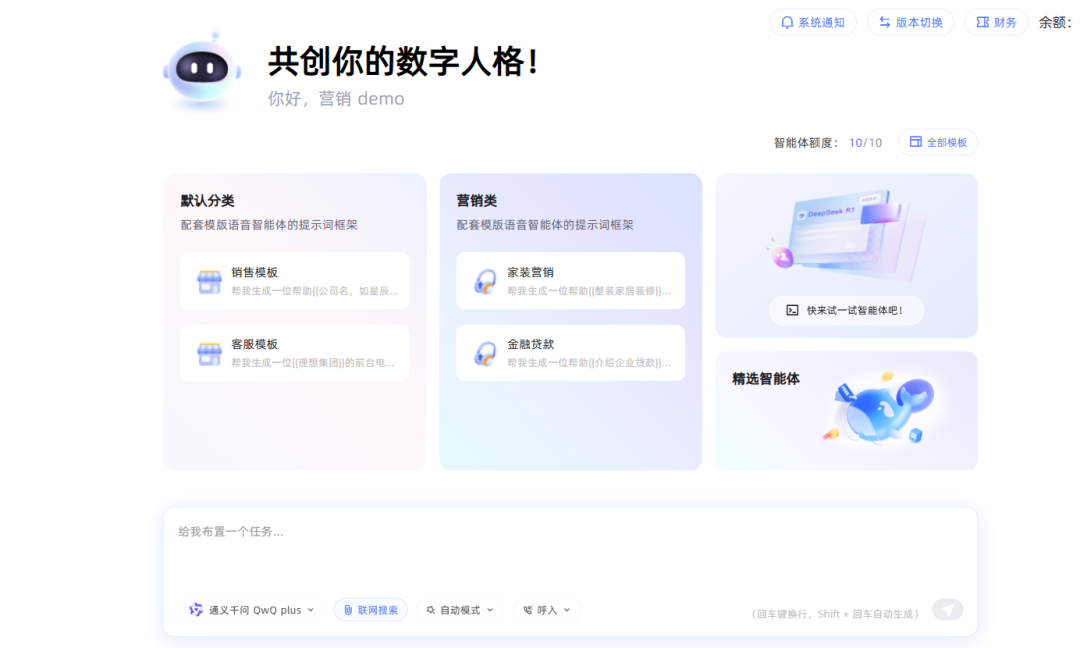Image resolution: width=1080 pixels, height=648 pixels.
Task: Focus the 给我布置一个任务 input box
Action: click(x=570, y=550)
